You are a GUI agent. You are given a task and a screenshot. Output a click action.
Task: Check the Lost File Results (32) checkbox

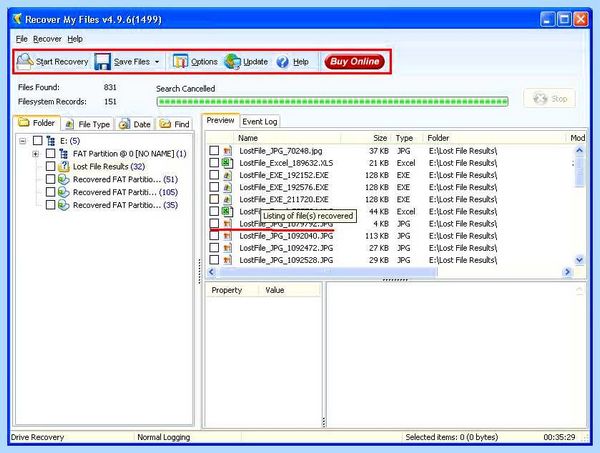[50, 166]
